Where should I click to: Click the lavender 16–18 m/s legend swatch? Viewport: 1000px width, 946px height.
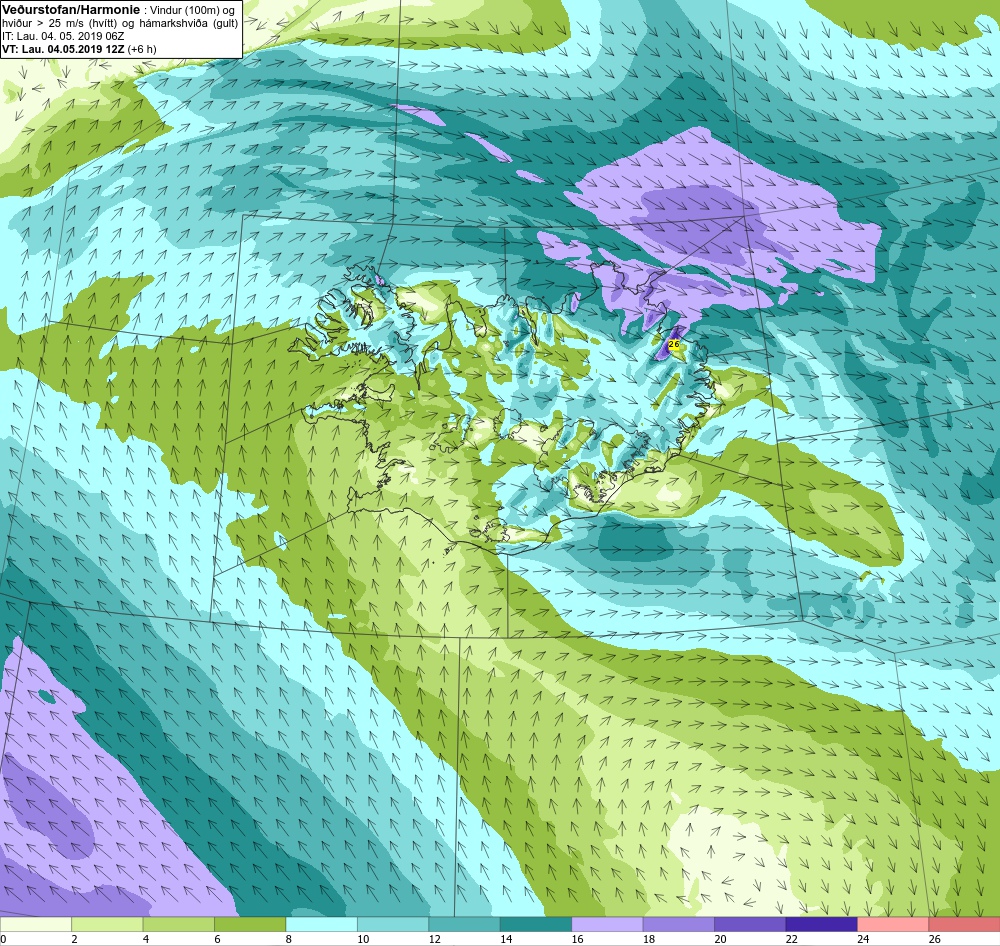[607, 924]
